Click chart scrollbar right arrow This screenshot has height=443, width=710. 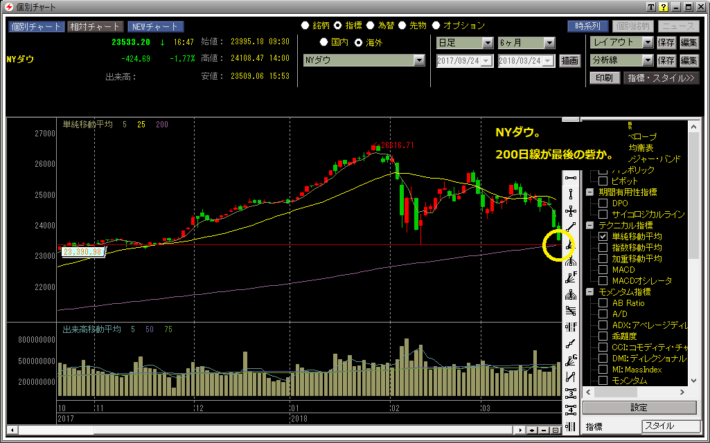coord(520,430)
